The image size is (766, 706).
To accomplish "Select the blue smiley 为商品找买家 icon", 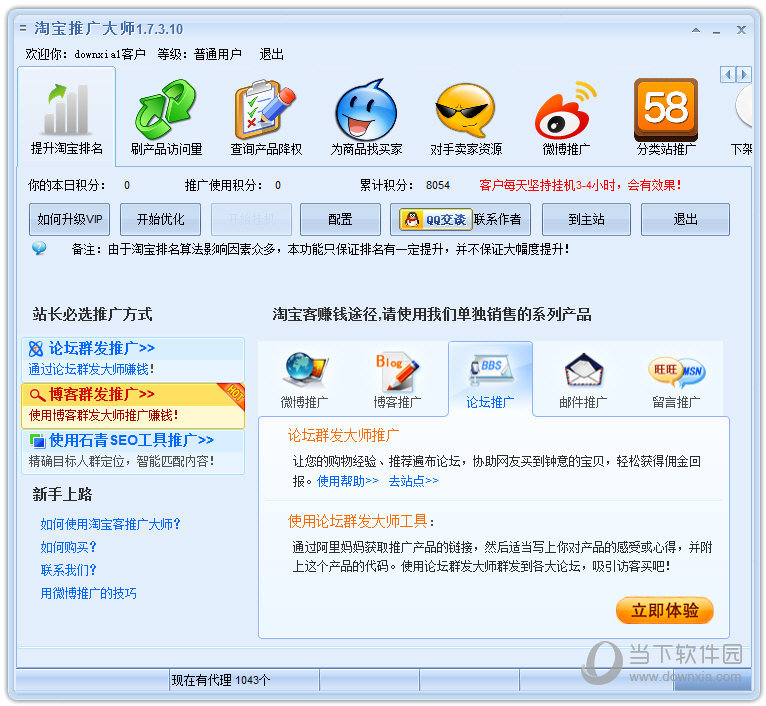I will [x=366, y=110].
